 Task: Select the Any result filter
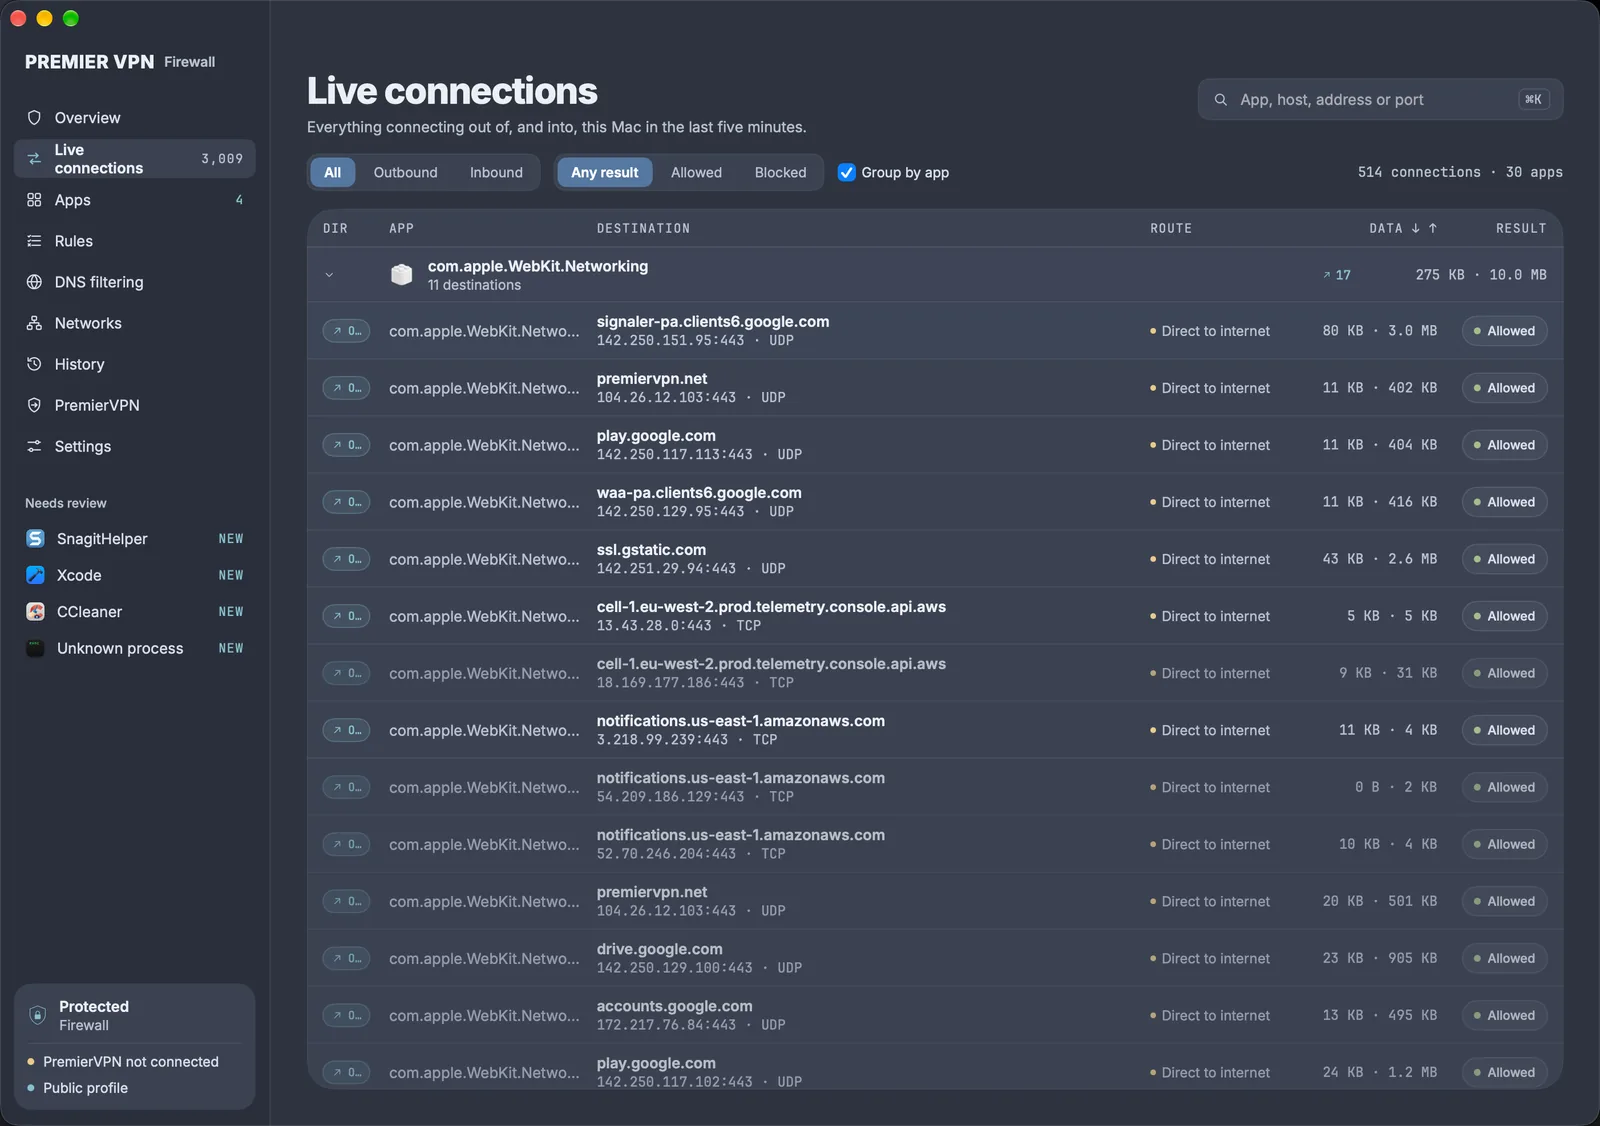[605, 172]
